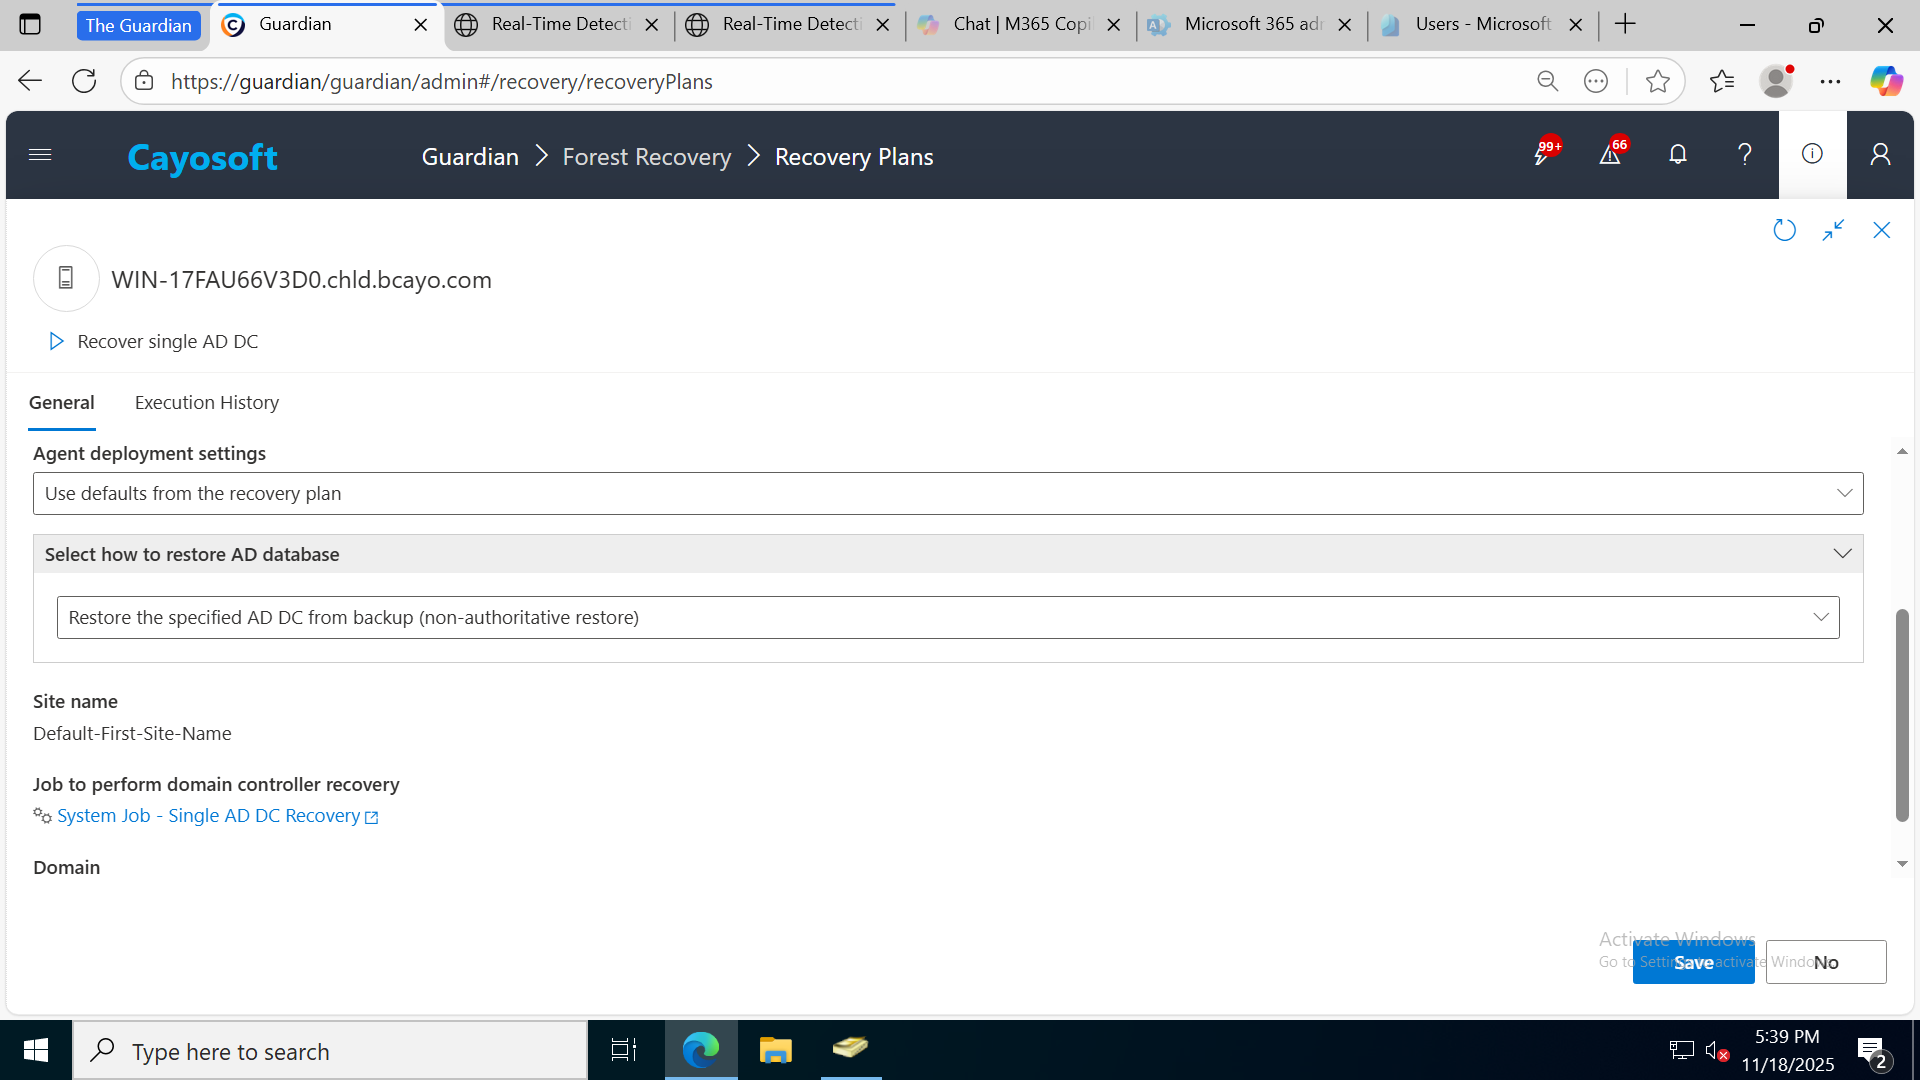Open the hamburger navigation menu
The height and width of the screenshot is (1080, 1920).
pos(40,155)
